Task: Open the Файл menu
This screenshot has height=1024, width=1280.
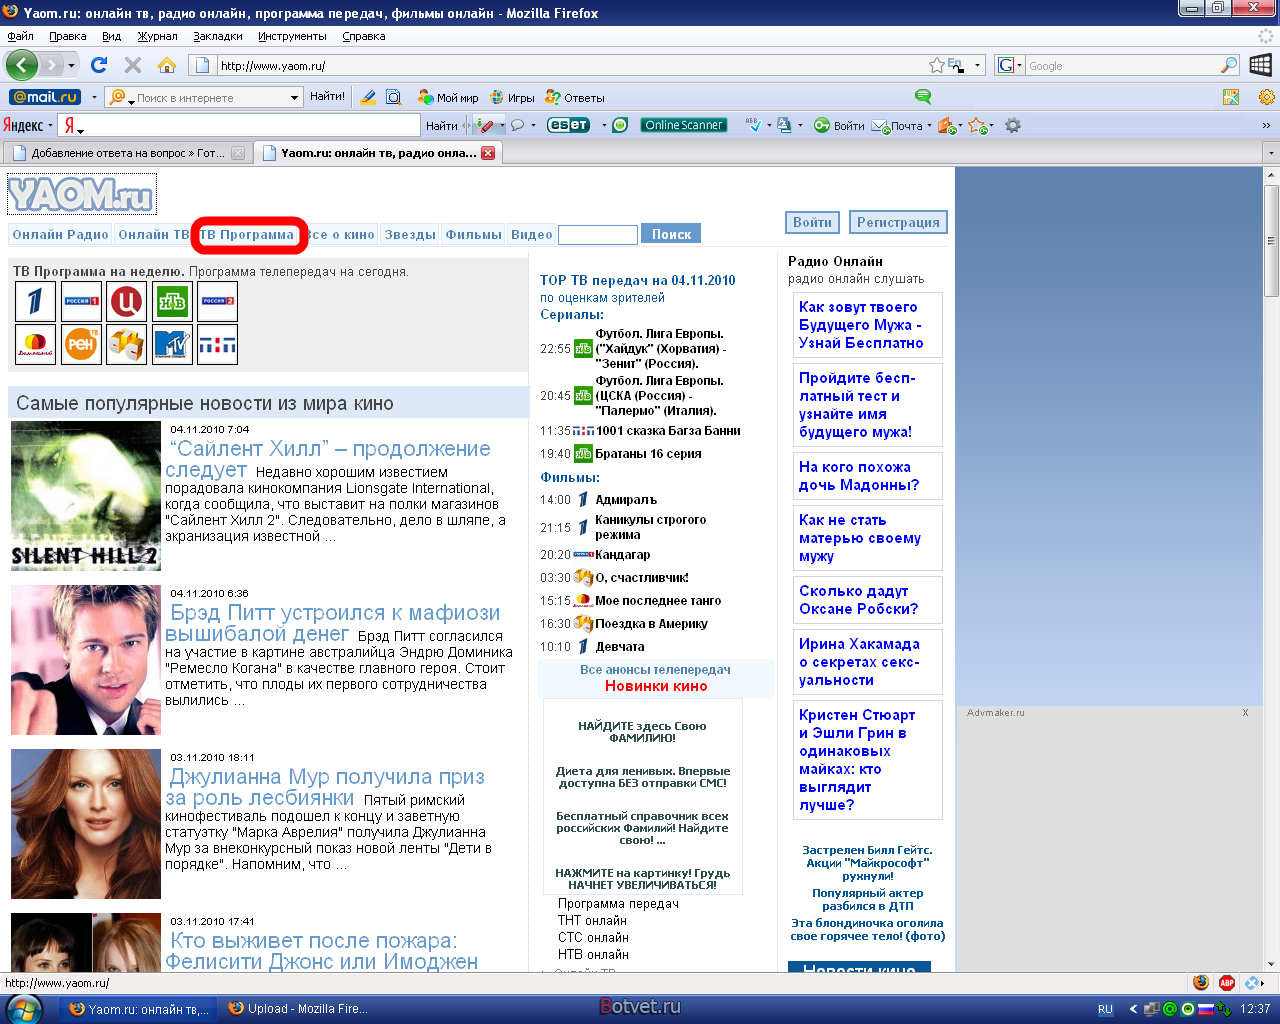Action: [x=20, y=36]
